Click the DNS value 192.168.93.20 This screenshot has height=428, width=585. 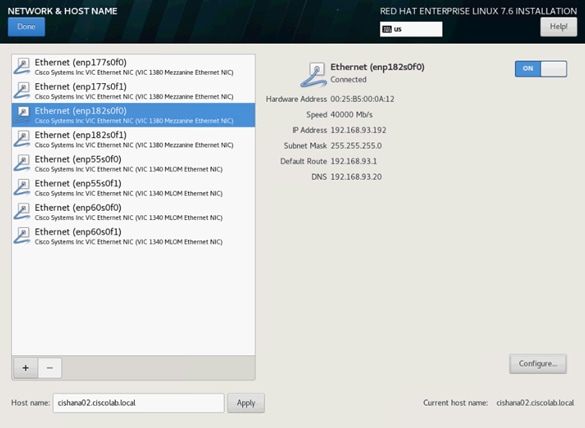356,177
